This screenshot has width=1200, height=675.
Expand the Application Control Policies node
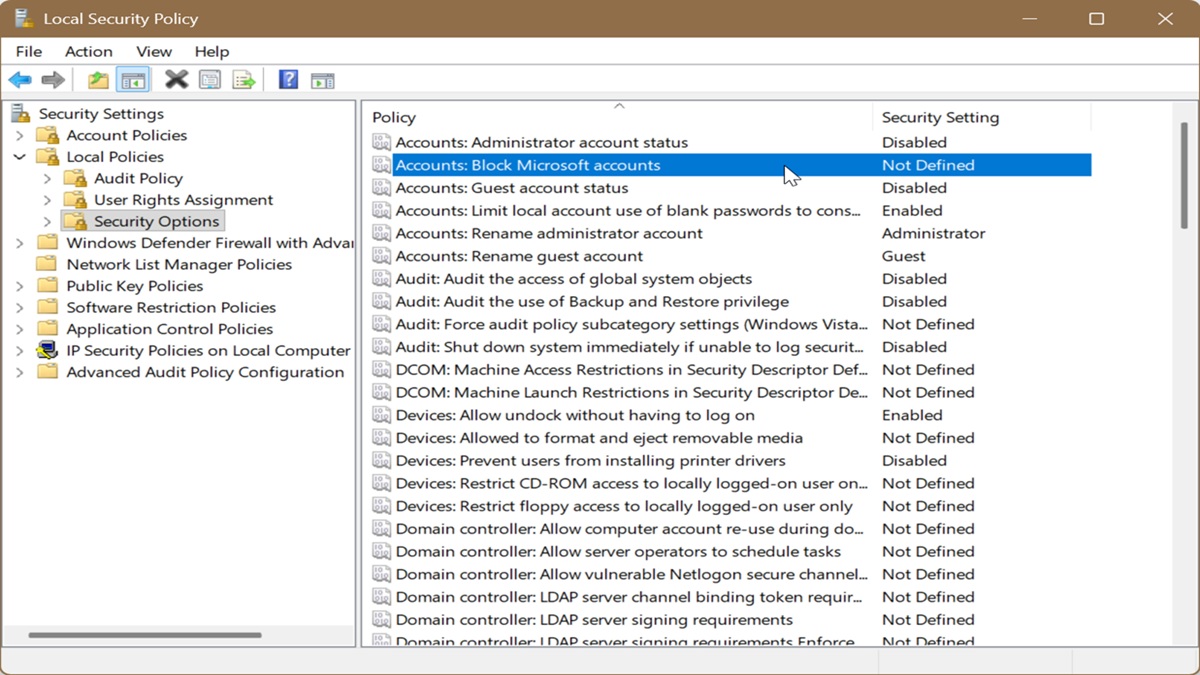click(19, 329)
